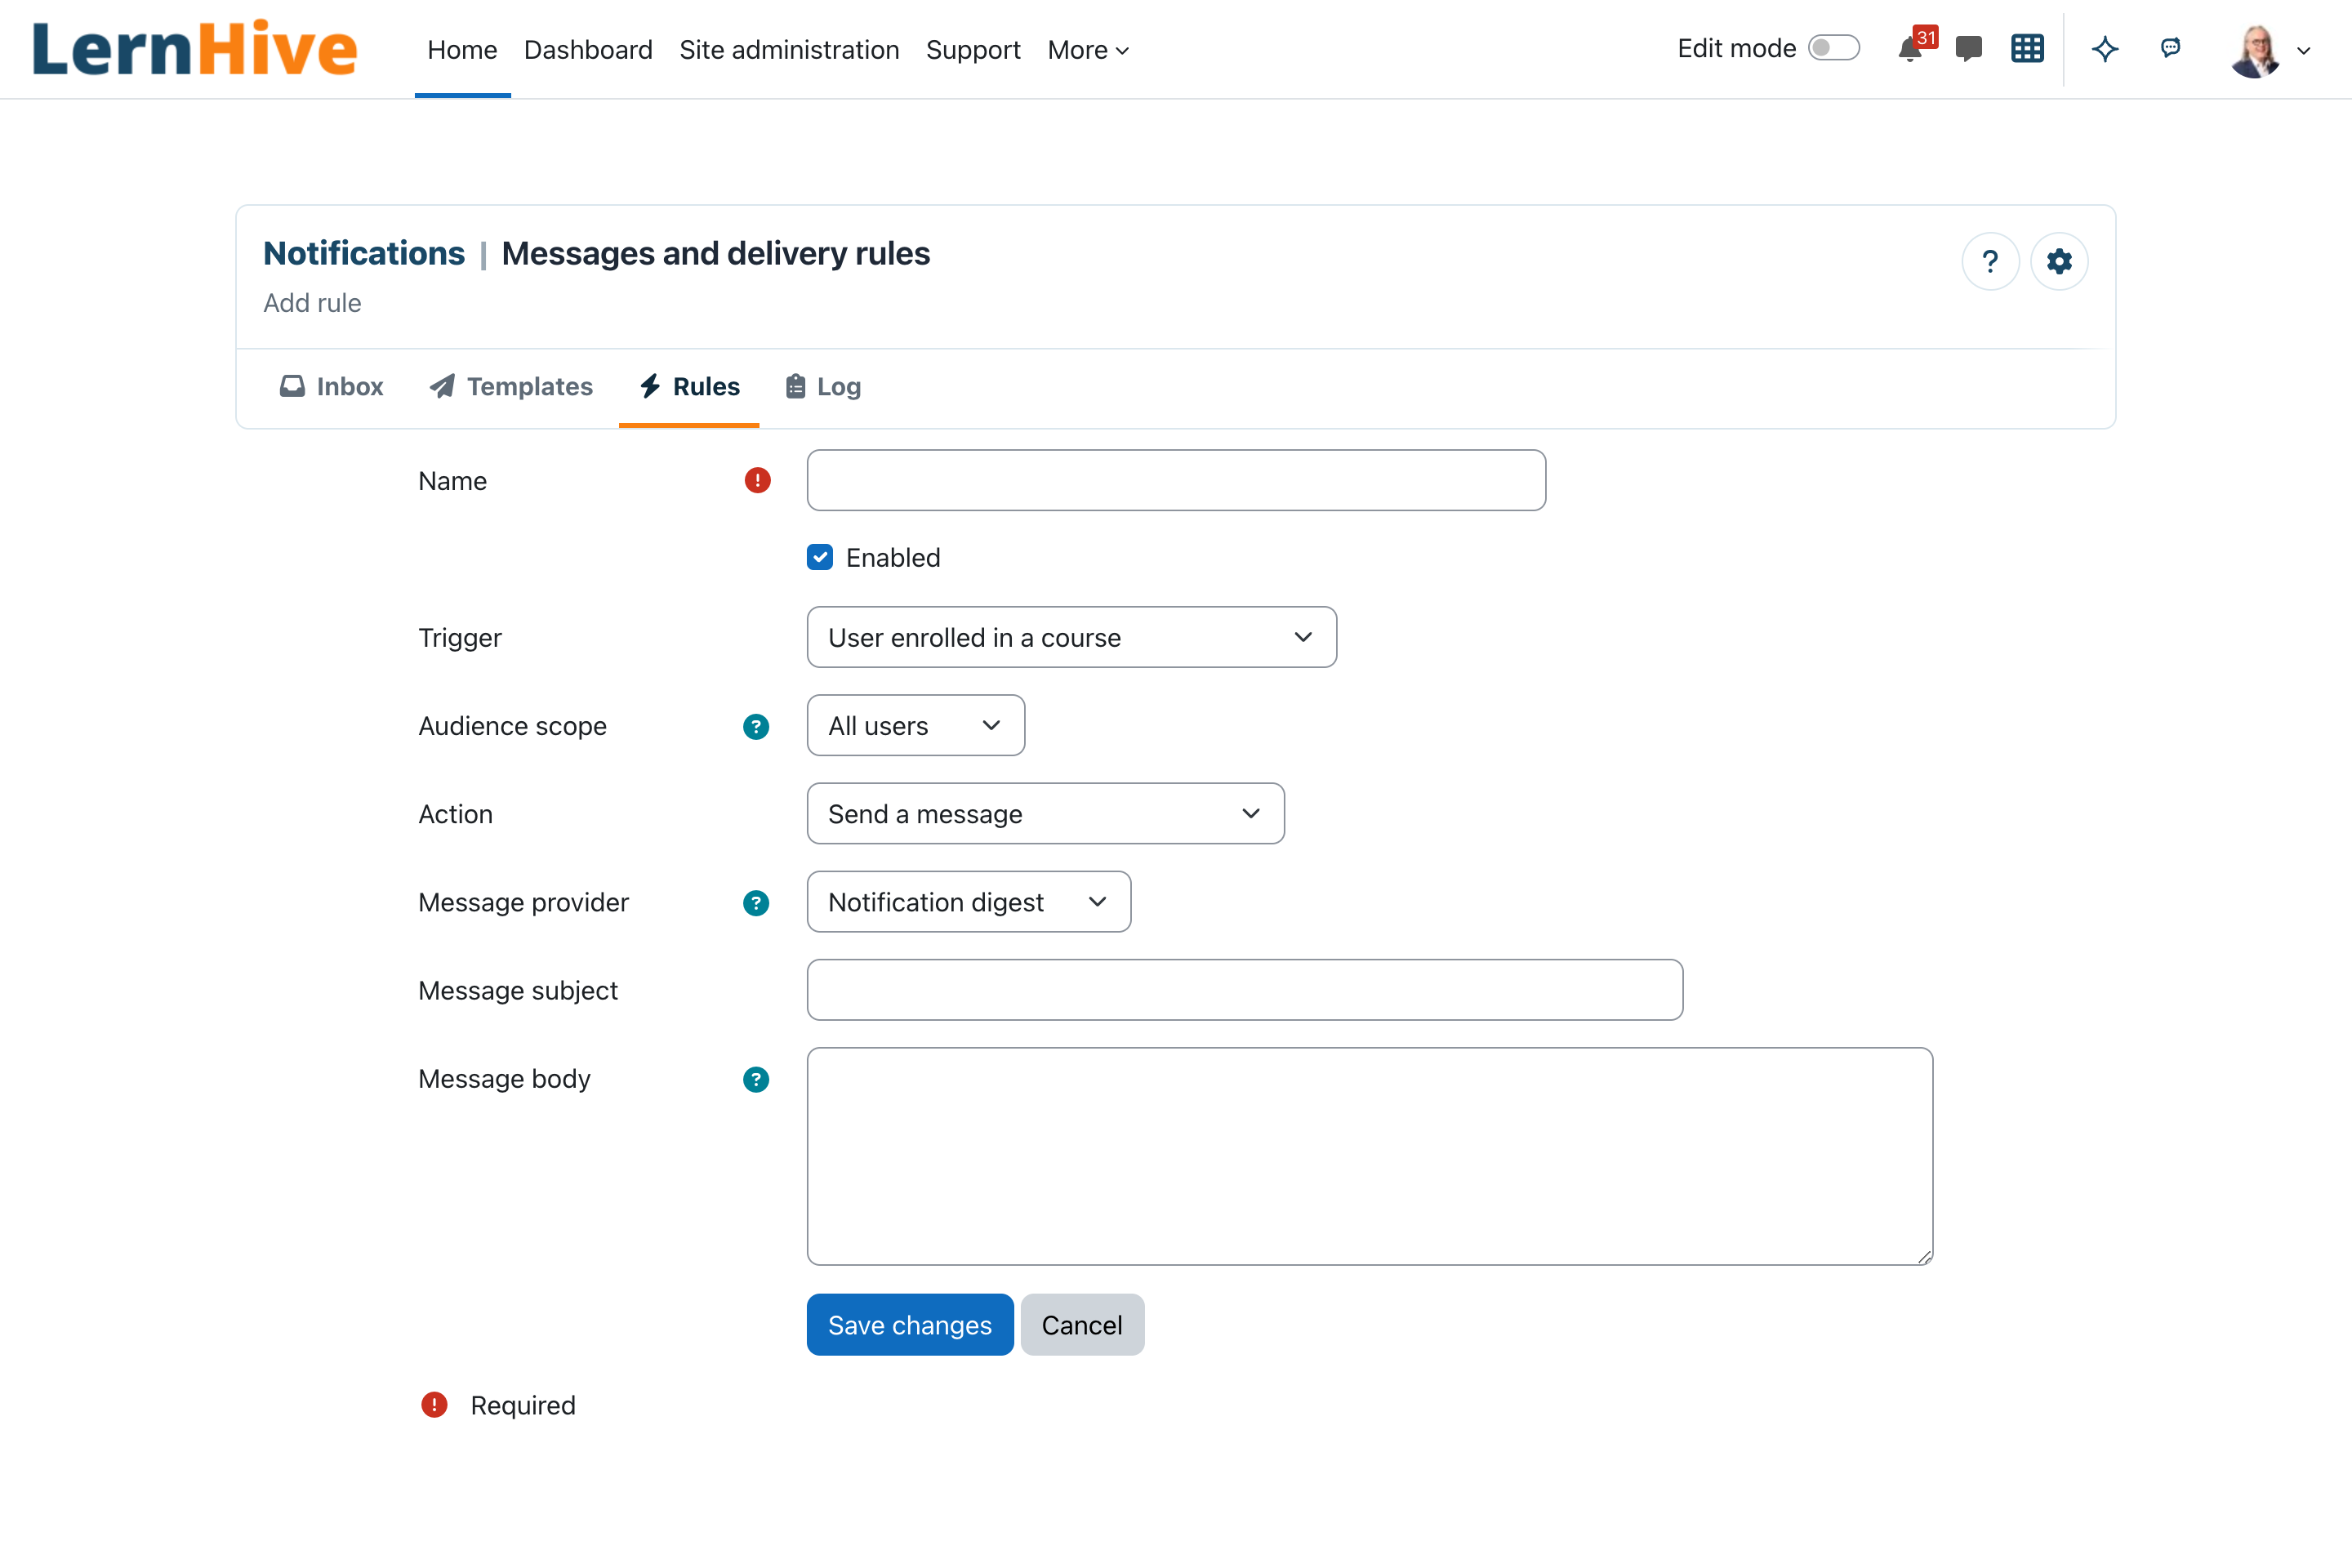
Task: Expand the Audience scope dropdown
Action: coord(915,725)
